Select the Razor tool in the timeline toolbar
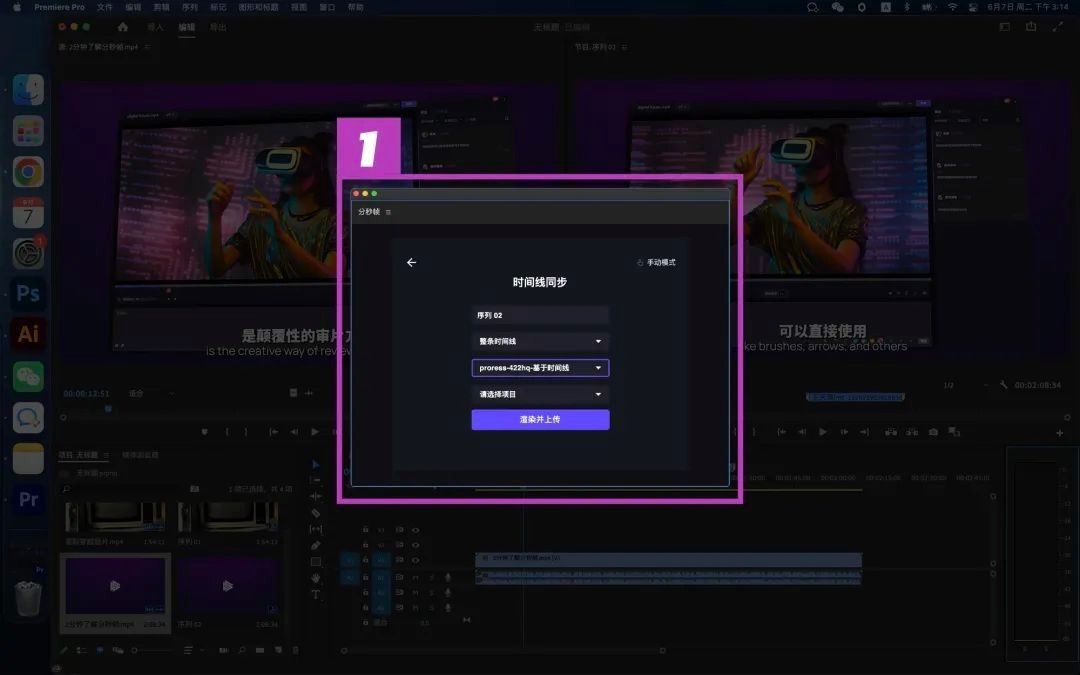This screenshot has height=675, width=1080. (x=316, y=513)
